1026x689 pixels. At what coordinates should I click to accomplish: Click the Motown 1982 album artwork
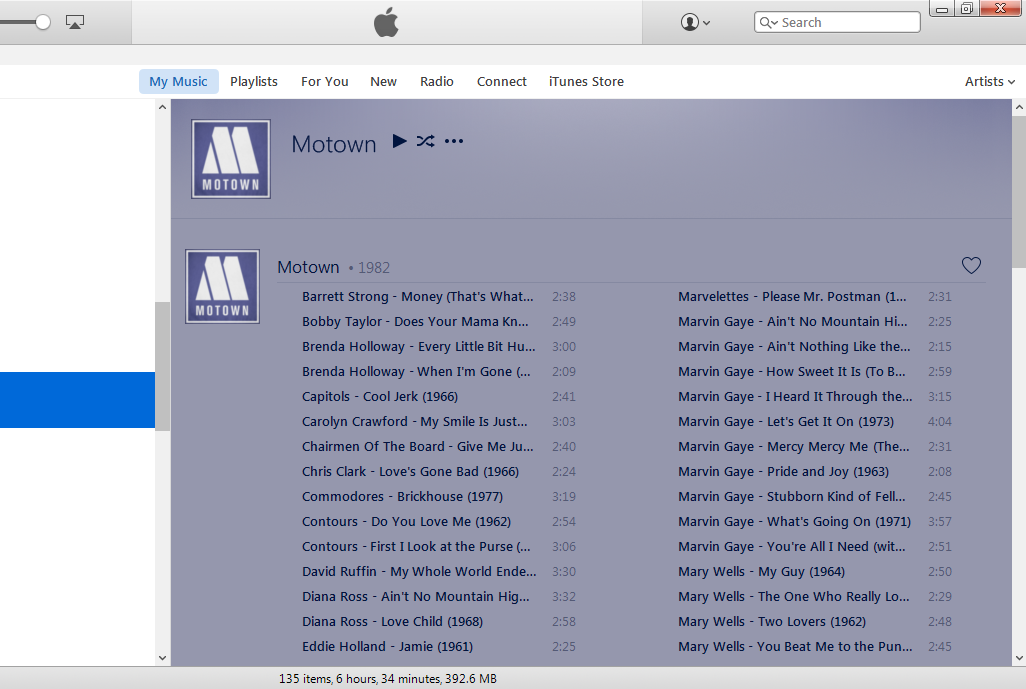(x=222, y=287)
